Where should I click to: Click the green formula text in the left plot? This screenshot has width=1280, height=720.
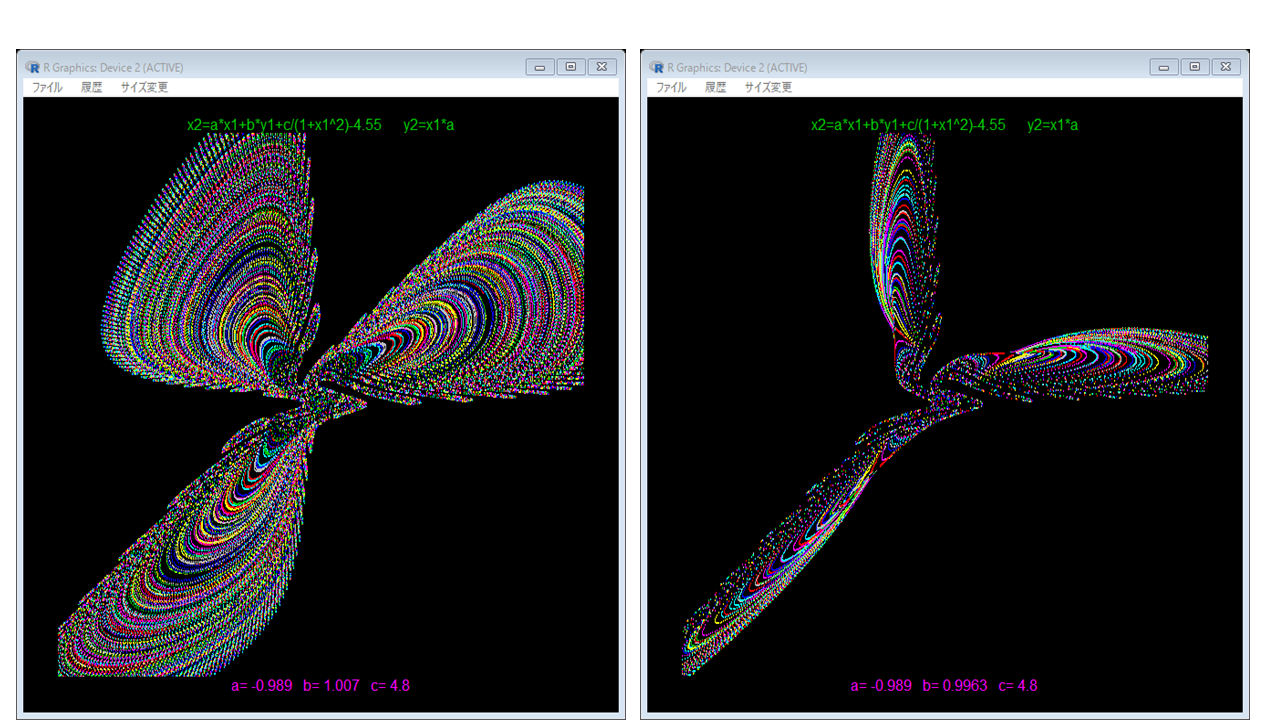tap(320, 125)
